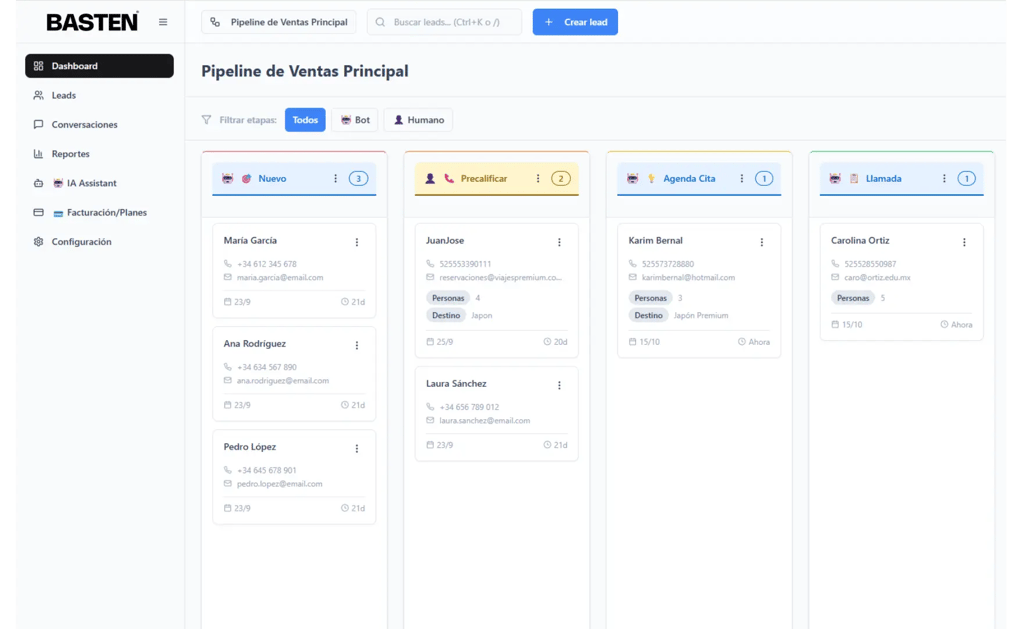Open Karim Bernal's card options menu
The image size is (1024, 629).
[x=761, y=241]
